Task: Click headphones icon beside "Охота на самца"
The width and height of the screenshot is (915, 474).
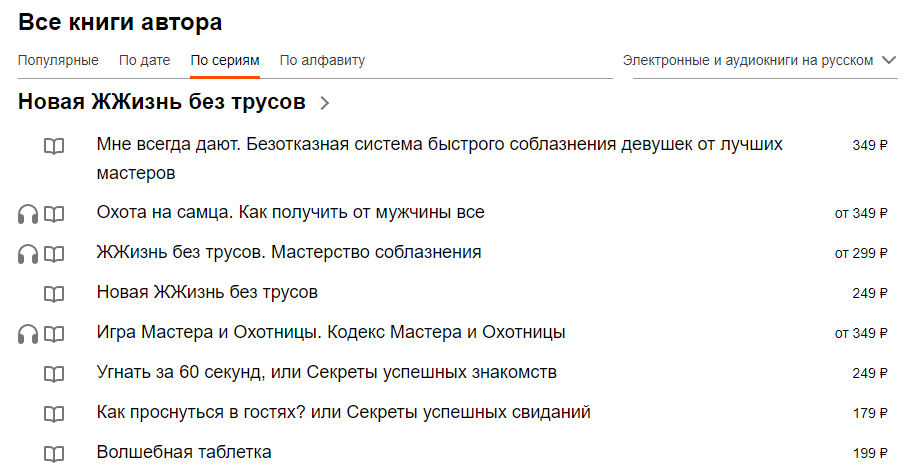Action: coord(28,214)
